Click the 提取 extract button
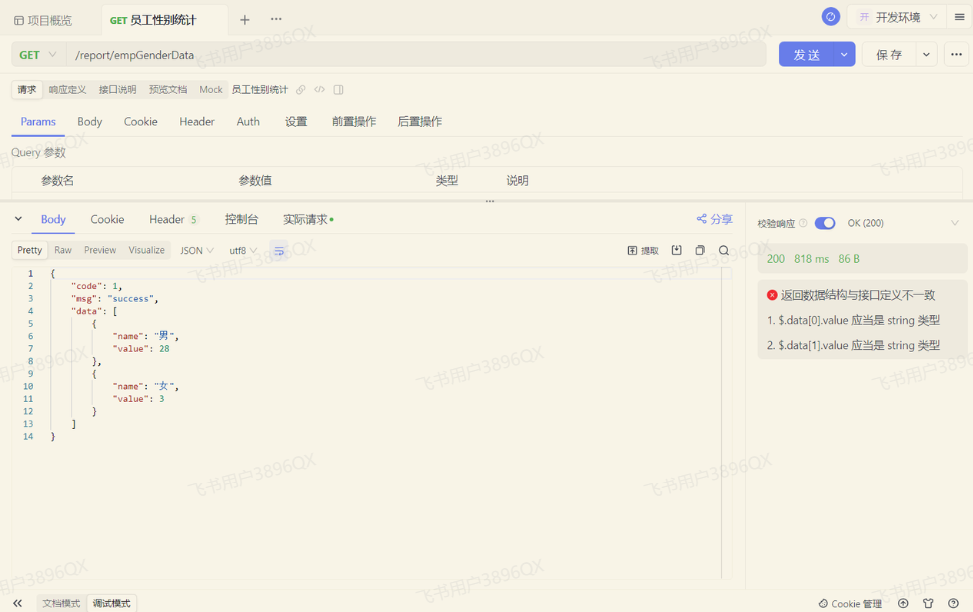This screenshot has width=973, height=612. pyautogui.click(x=643, y=251)
